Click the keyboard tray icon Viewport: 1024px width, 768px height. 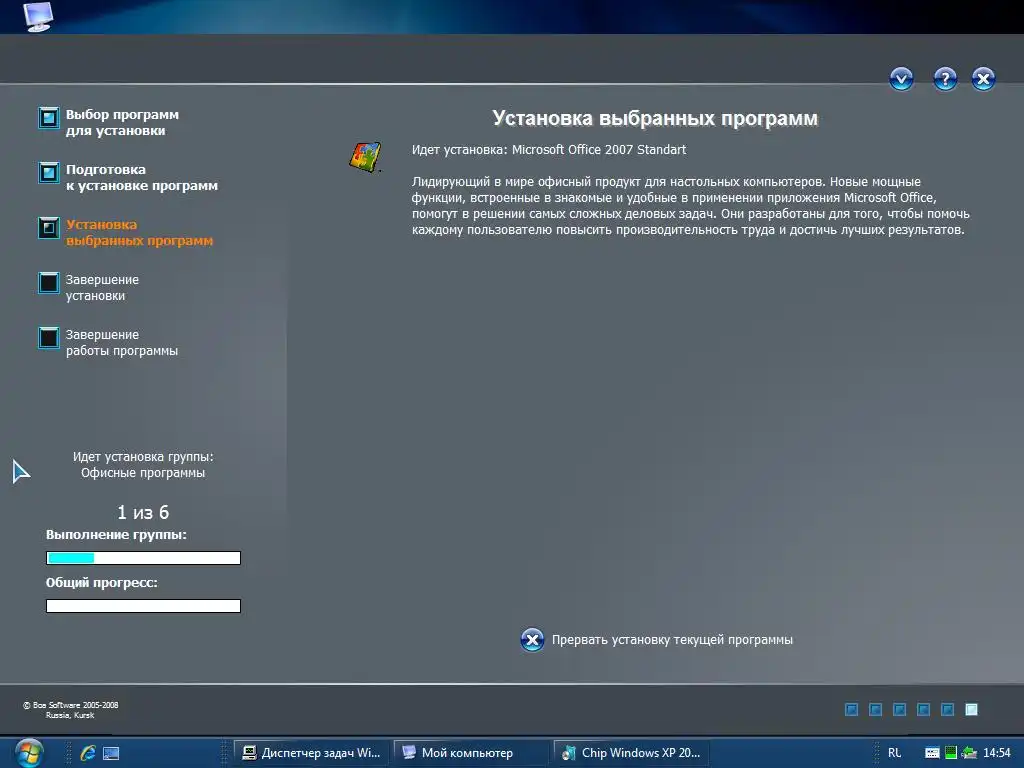(933, 753)
